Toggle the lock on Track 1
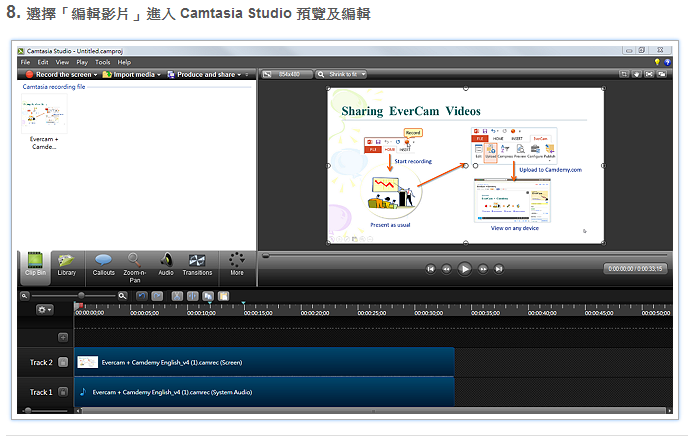 point(63,392)
